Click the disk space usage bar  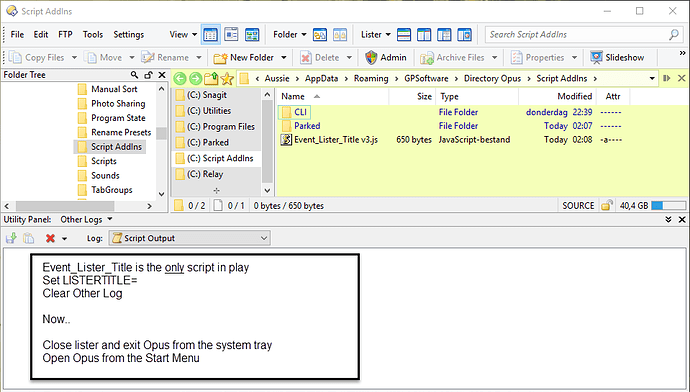pyautogui.click(x=668, y=205)
